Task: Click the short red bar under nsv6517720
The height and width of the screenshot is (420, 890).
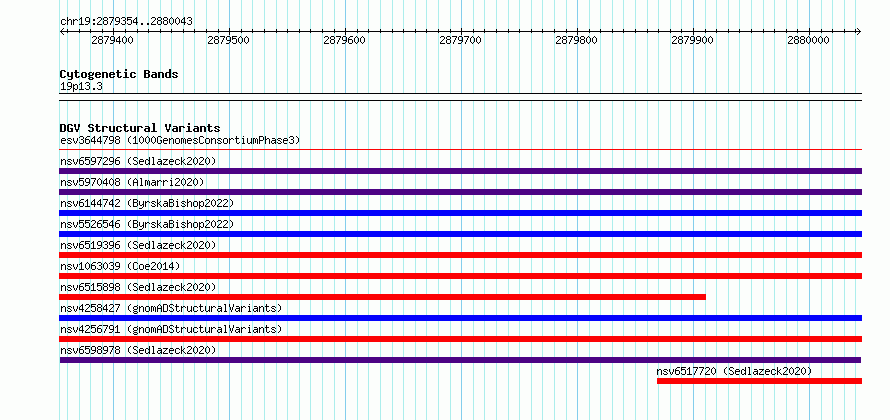Action: [x=759, y=381]
